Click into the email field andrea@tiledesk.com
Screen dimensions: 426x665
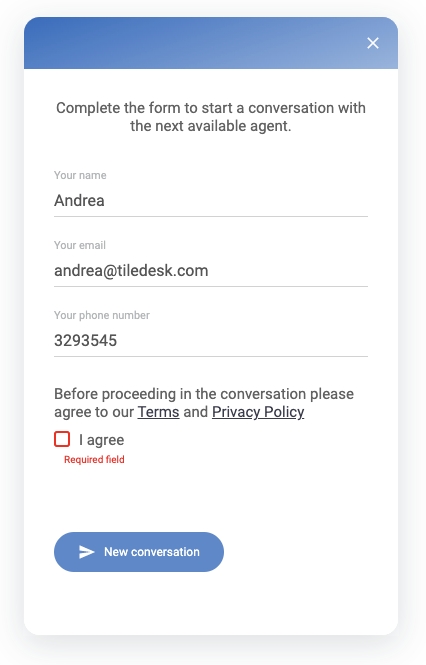coord(211,271)
